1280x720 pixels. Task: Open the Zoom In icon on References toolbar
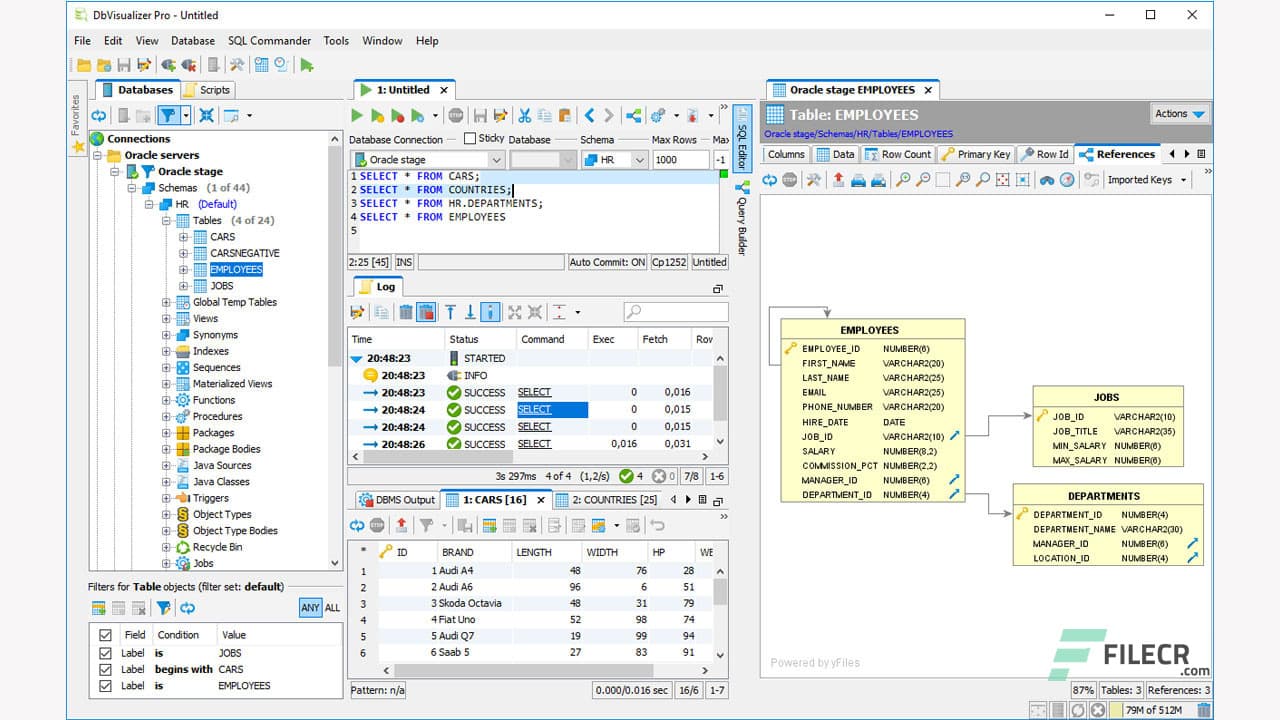(904, 182)
